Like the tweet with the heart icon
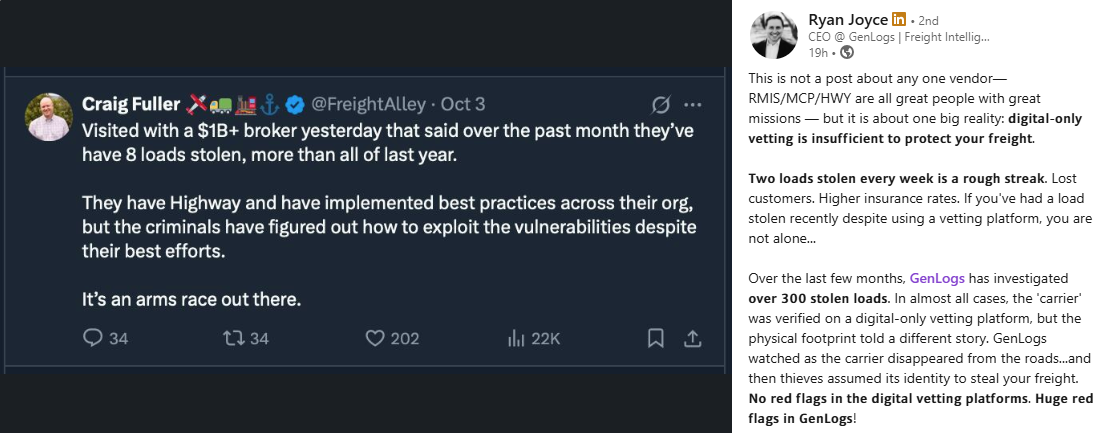This screenshot has height=433, width=1103. pos(375,339)
